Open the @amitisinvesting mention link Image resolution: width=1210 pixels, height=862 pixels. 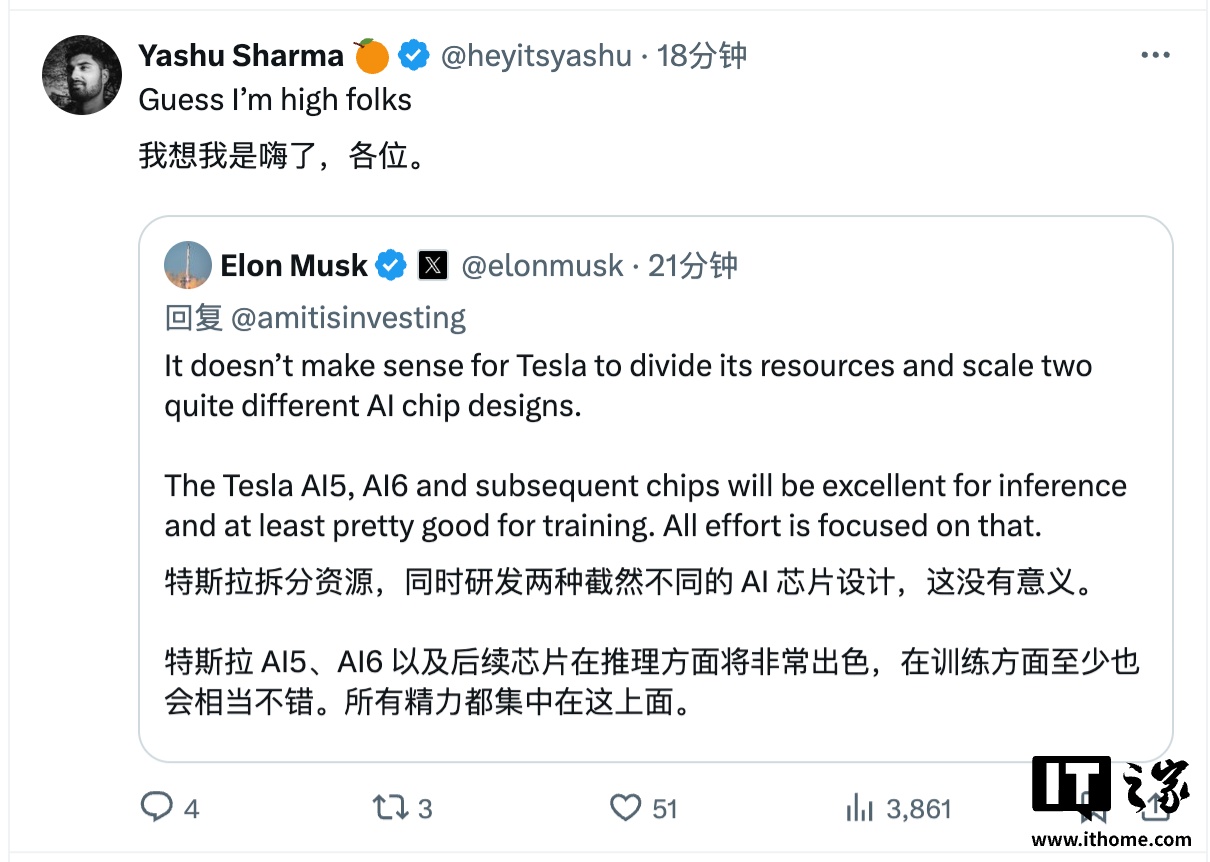[348, 318]
